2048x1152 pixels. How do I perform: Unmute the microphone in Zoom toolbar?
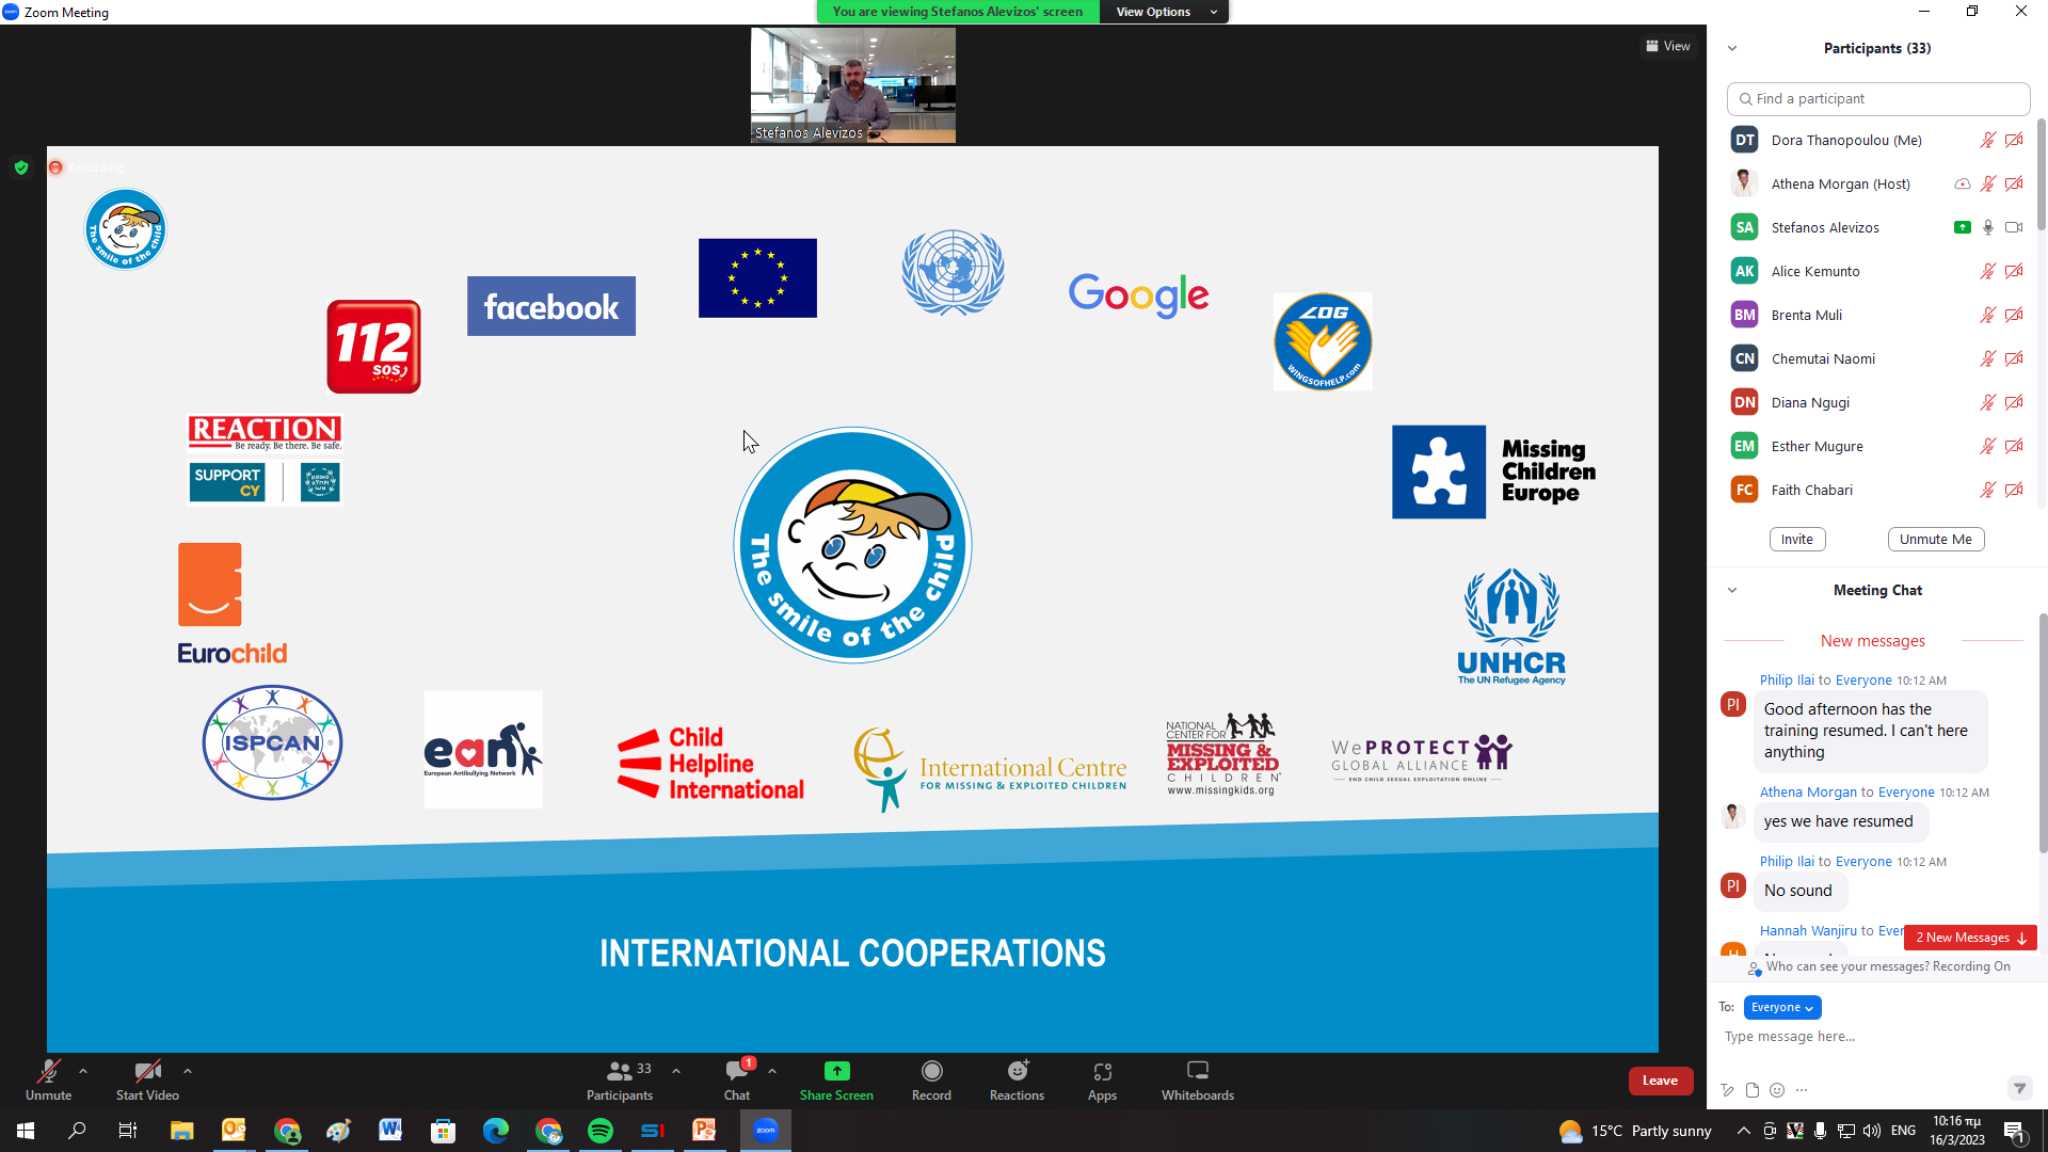[48, 1080]
